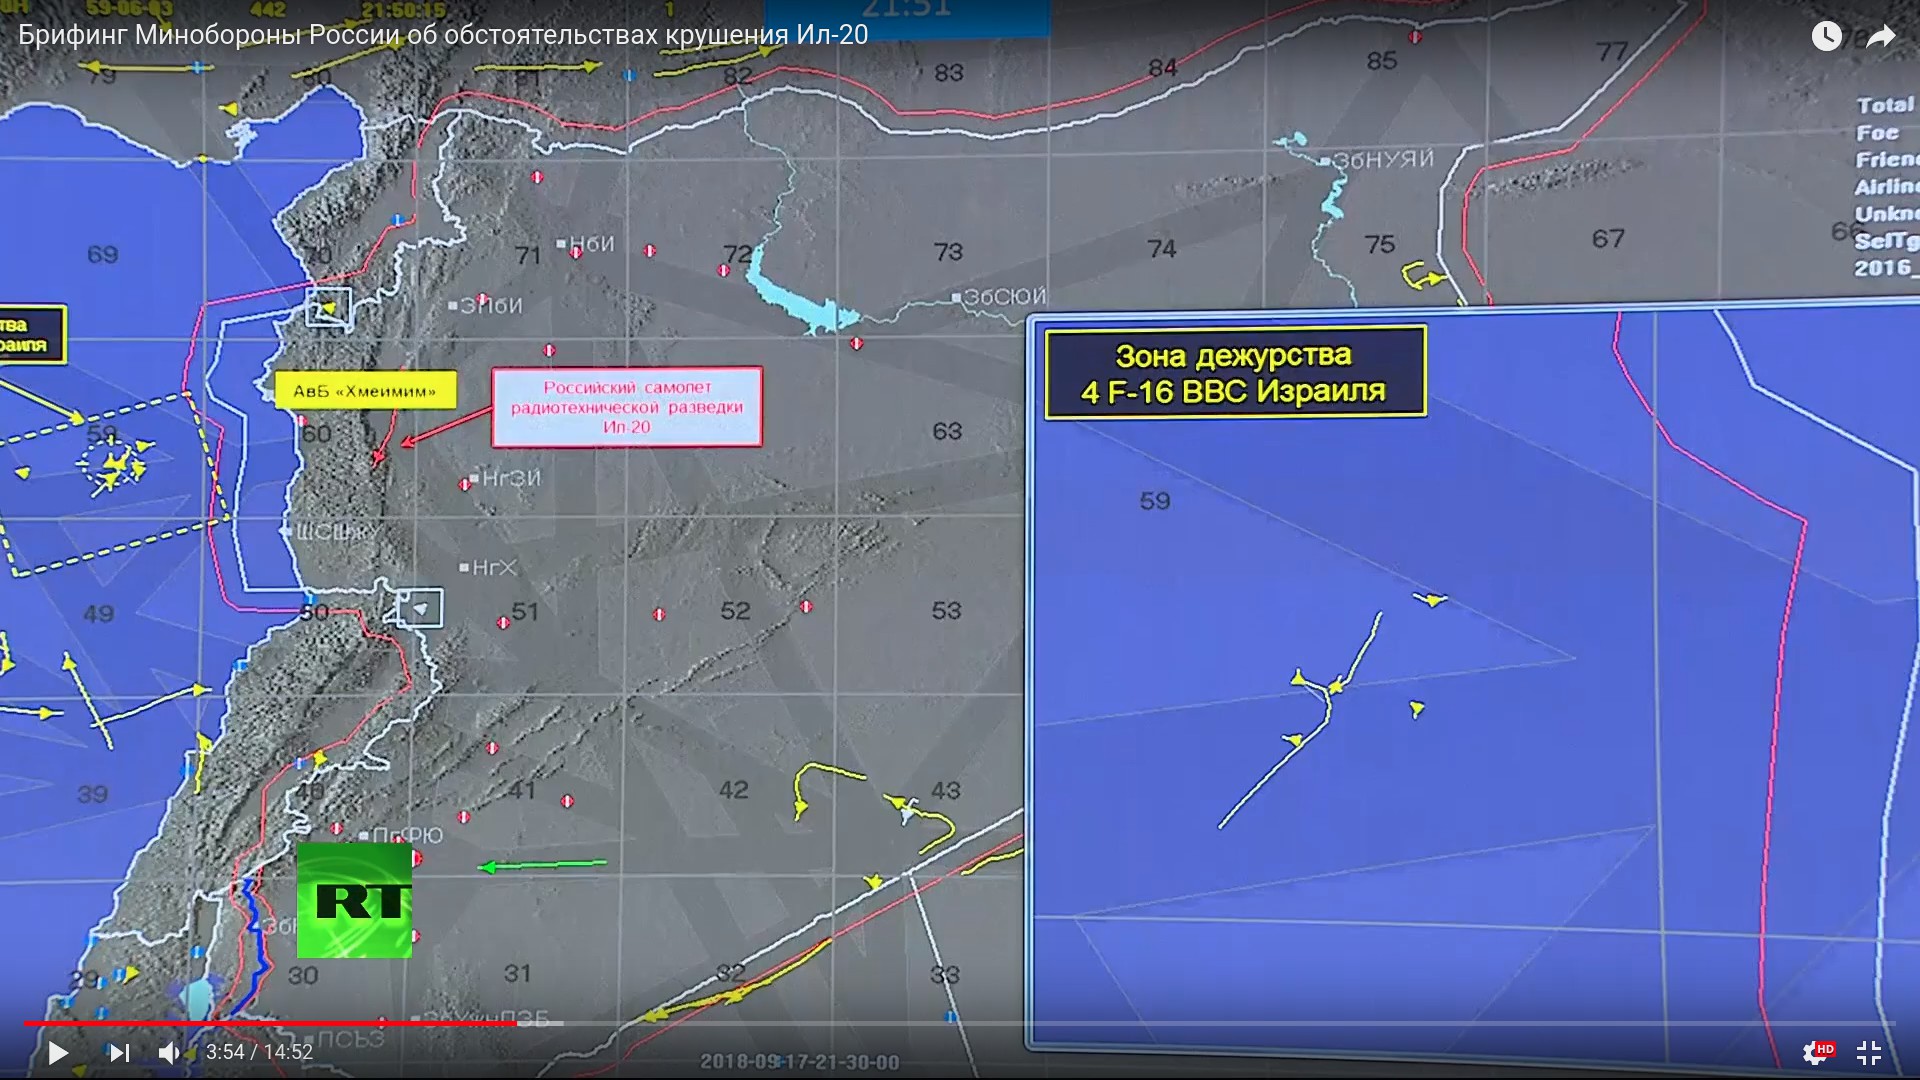Mute the video volume
The height and width of the screenshot is (1080, 1920).
[169, 1052]
